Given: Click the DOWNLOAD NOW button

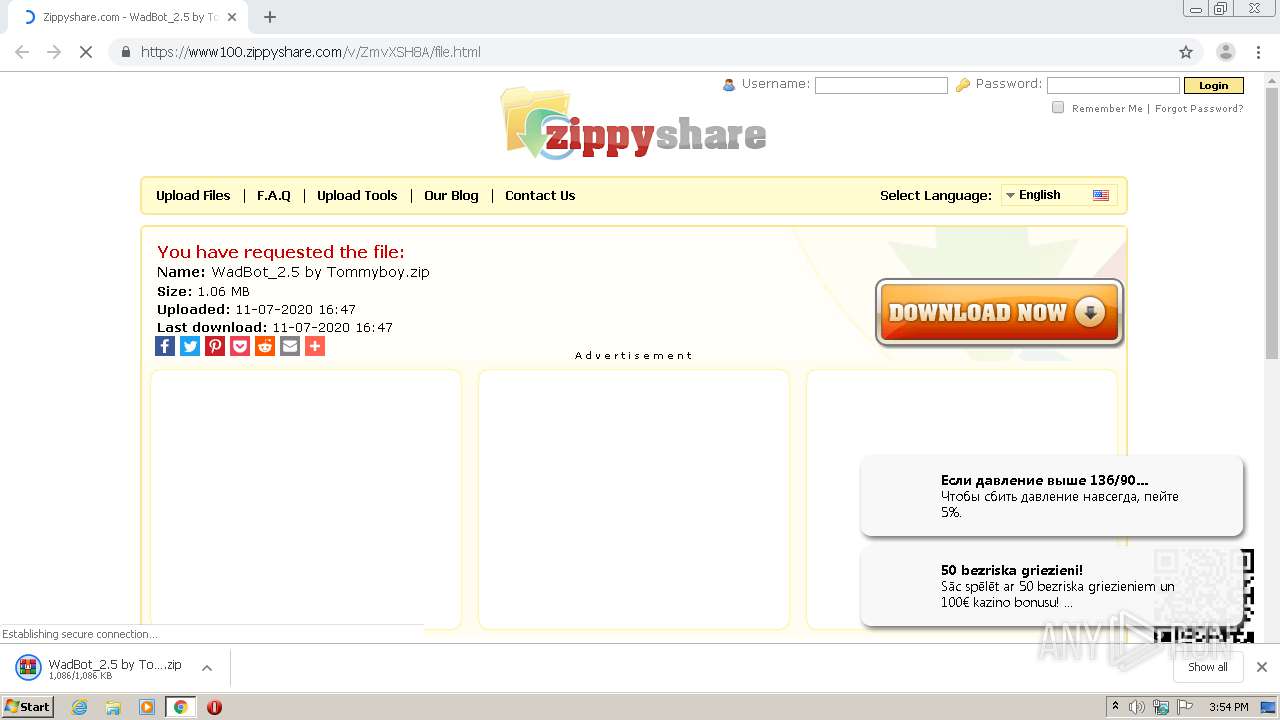Looking at the screenshot, I should (999, 312).
